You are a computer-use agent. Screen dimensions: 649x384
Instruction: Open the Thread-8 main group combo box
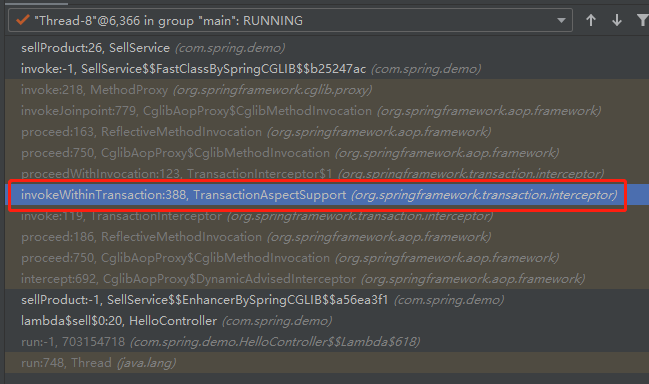pos(290,20)
